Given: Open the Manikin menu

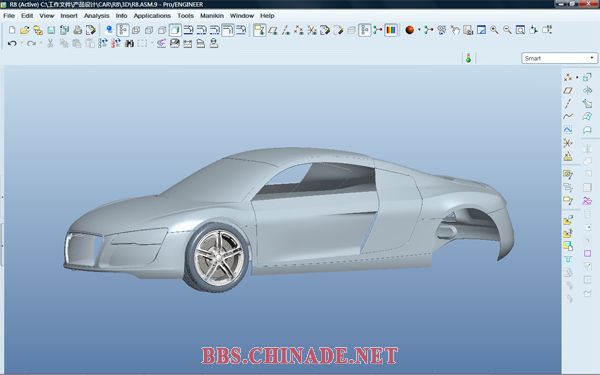Looking at the screenshot, I should click(x=212, y=16).
